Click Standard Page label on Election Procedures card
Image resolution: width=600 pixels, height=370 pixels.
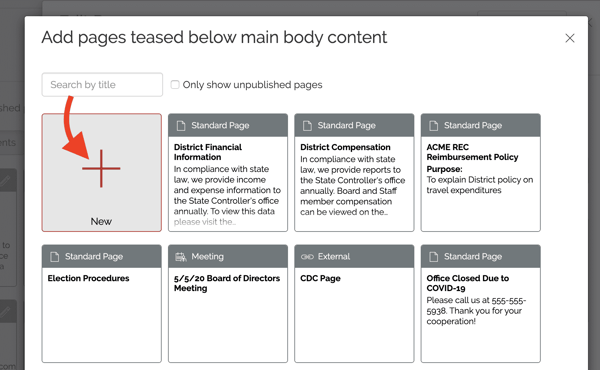click(x=94, y=257)
